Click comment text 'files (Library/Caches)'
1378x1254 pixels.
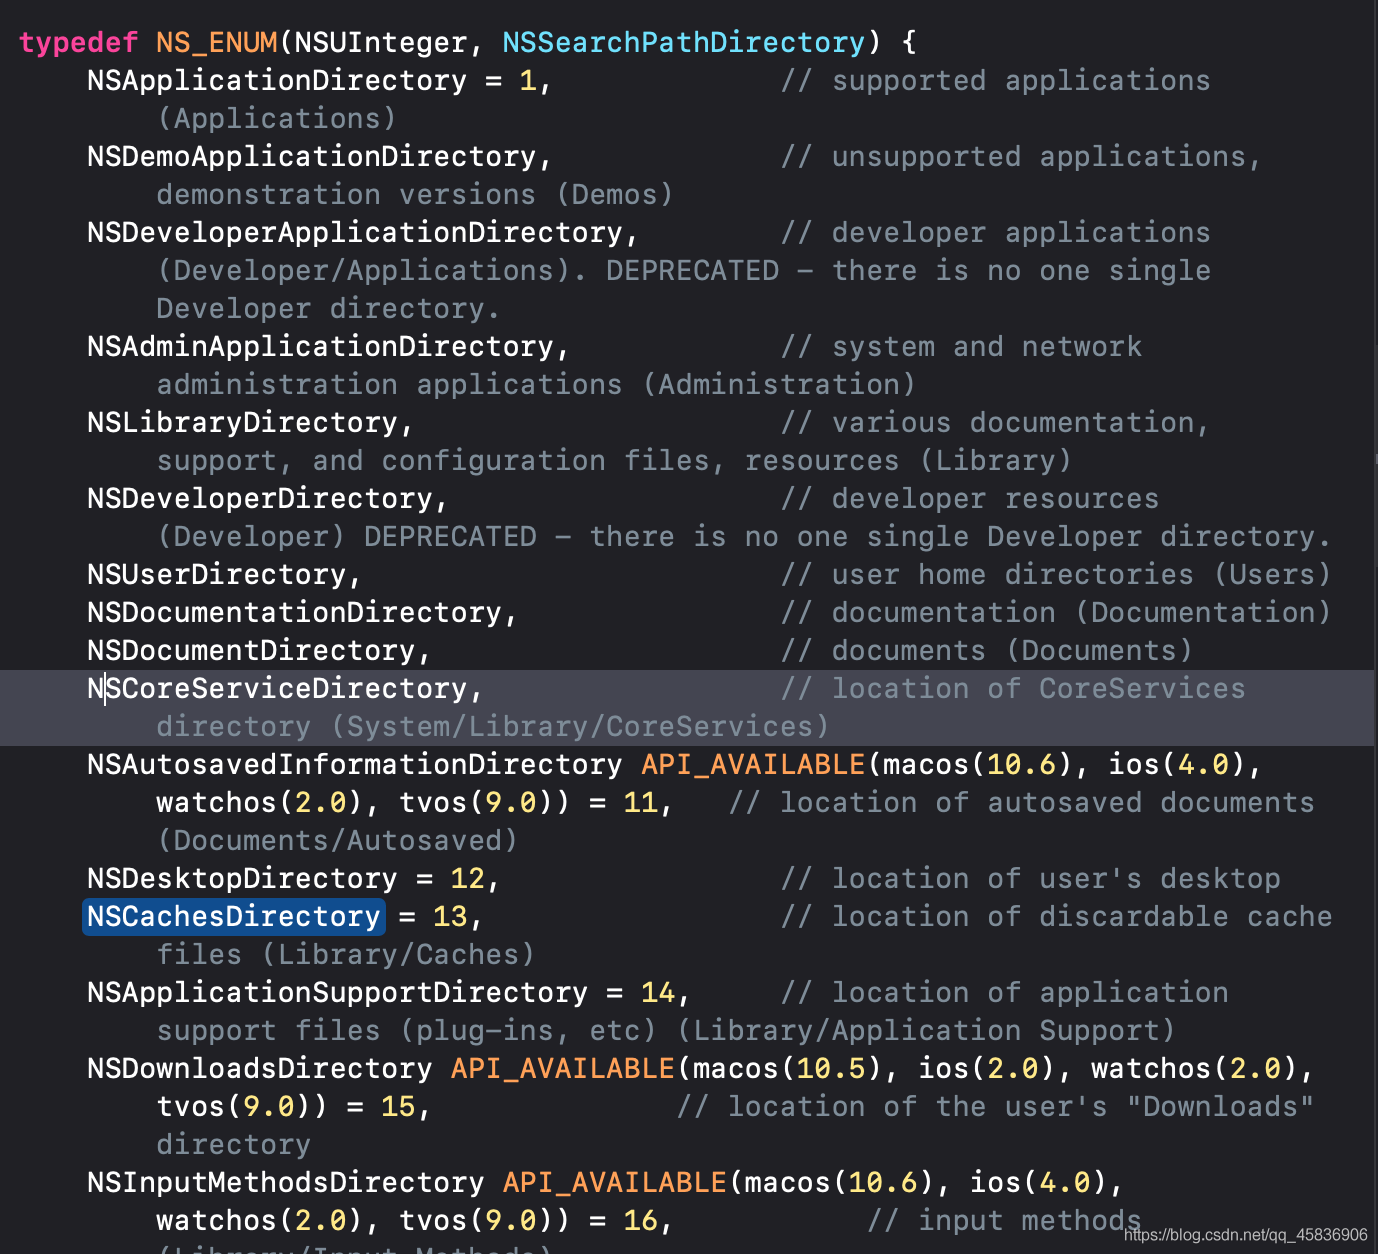[x=346, y=955]
